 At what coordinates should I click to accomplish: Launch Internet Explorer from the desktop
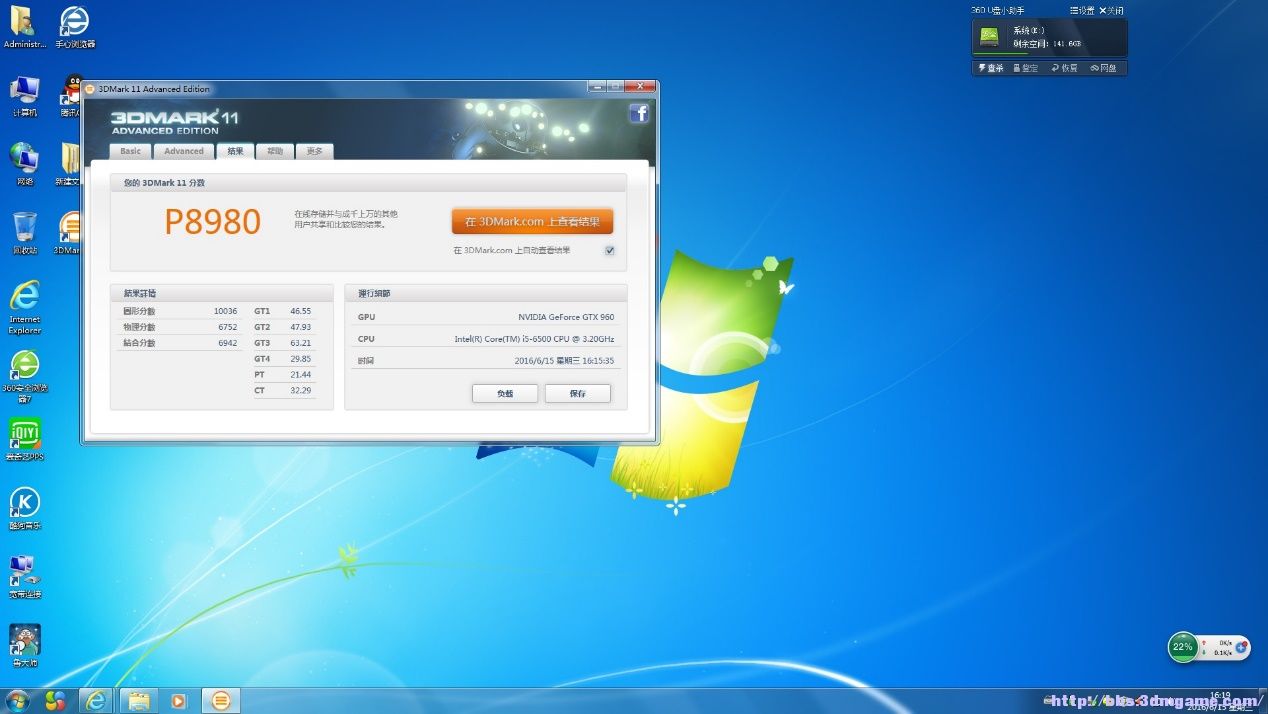(25, 307)
